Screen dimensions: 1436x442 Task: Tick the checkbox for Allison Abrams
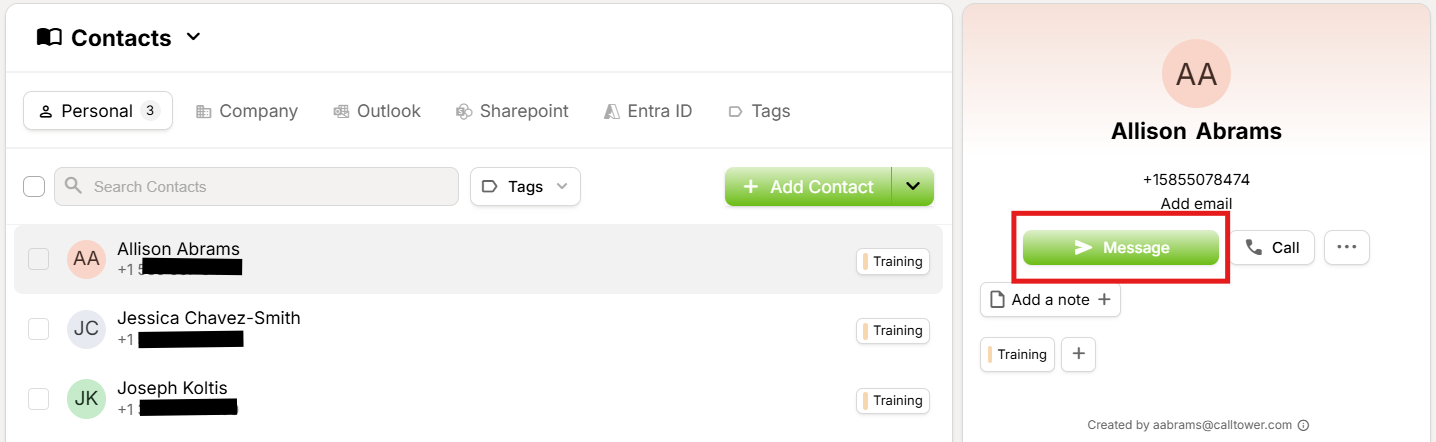(38, 259)
